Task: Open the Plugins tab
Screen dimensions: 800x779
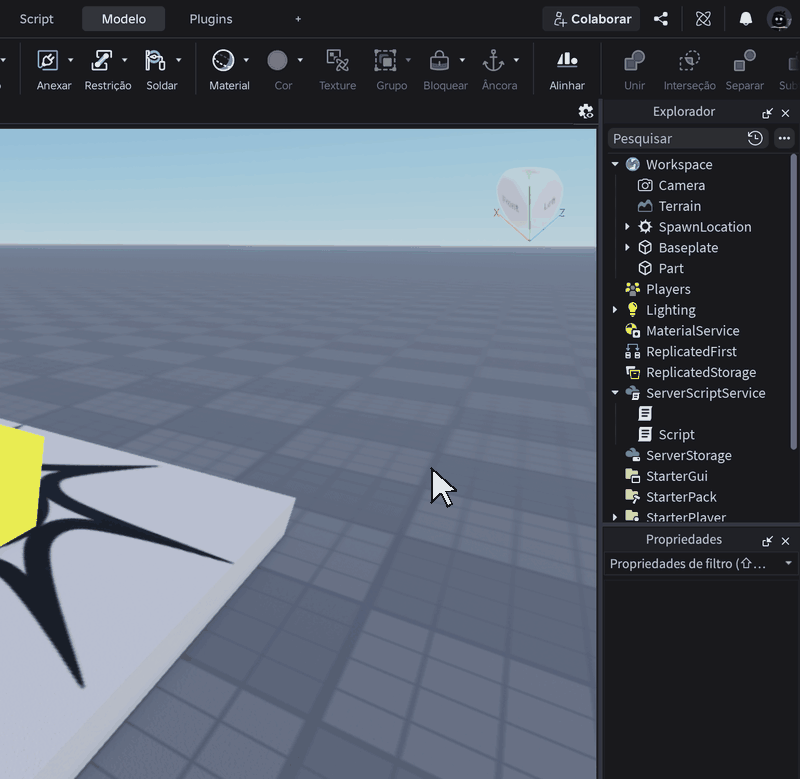Action: [211, 19]
